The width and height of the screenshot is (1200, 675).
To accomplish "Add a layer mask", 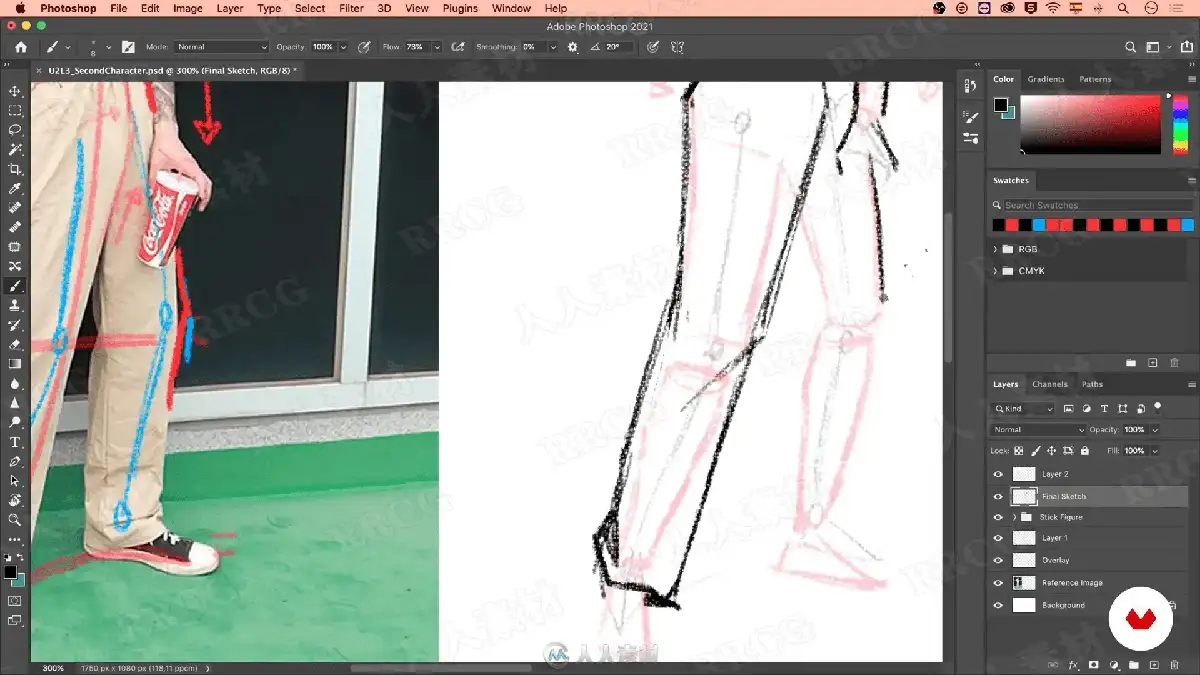I will tap(1093, 664).
